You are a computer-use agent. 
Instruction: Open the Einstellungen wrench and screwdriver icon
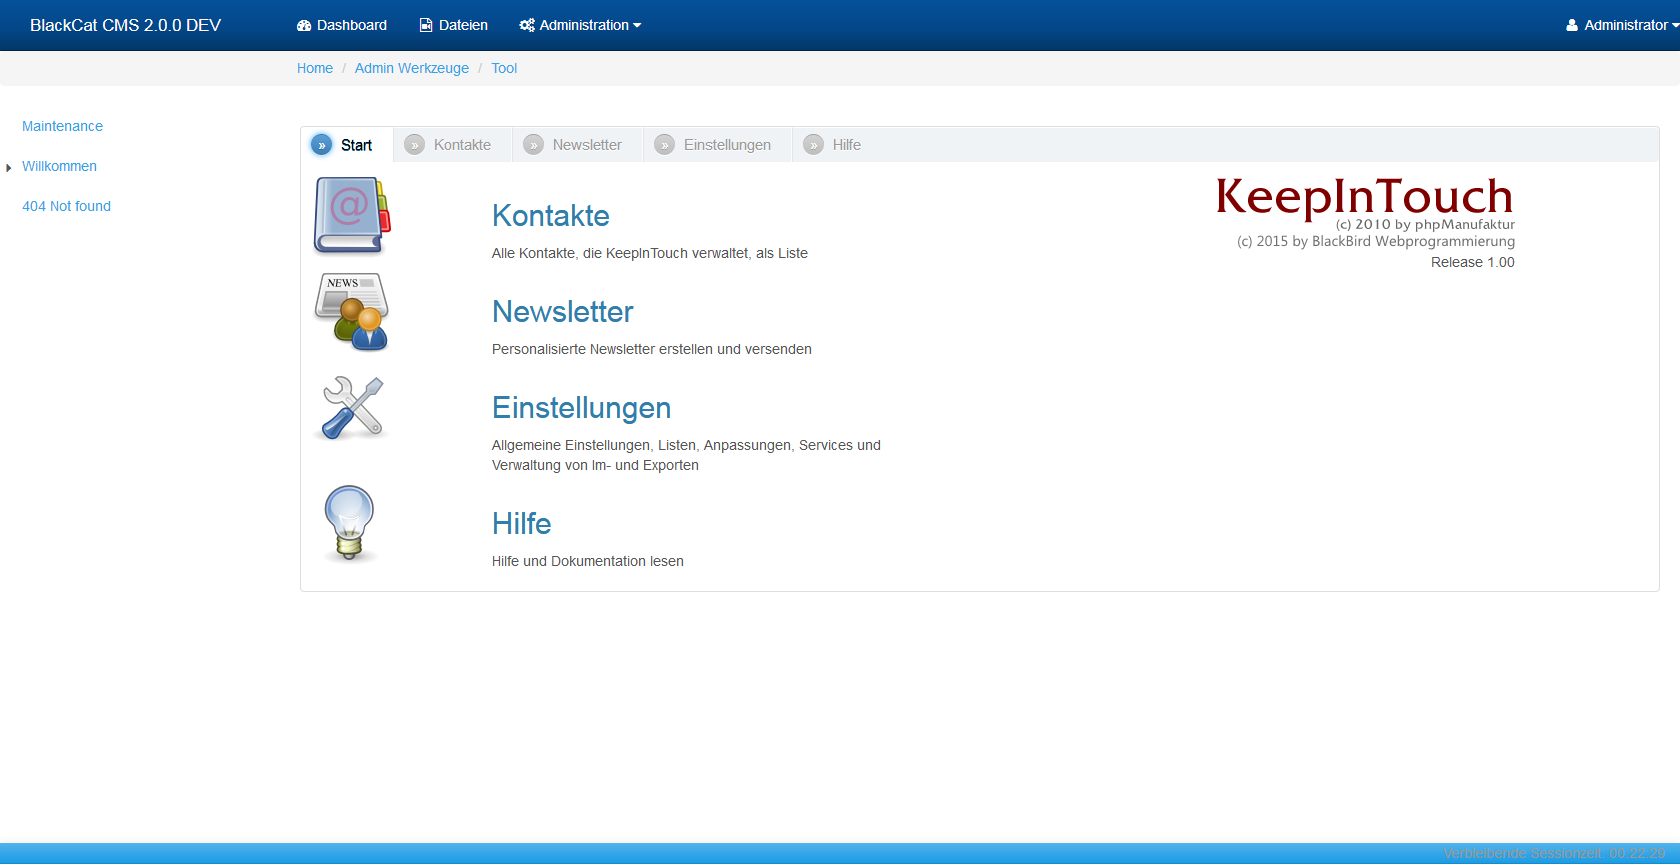click(352, 408)
